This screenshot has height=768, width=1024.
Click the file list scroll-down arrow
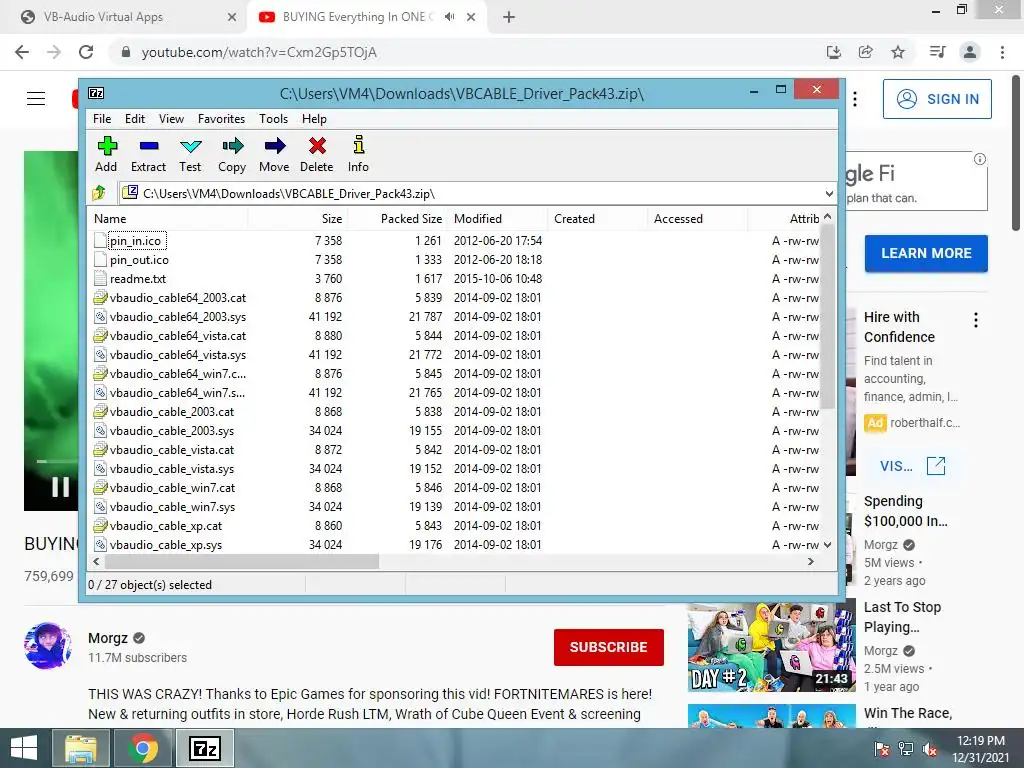click(x=827, y=545)
